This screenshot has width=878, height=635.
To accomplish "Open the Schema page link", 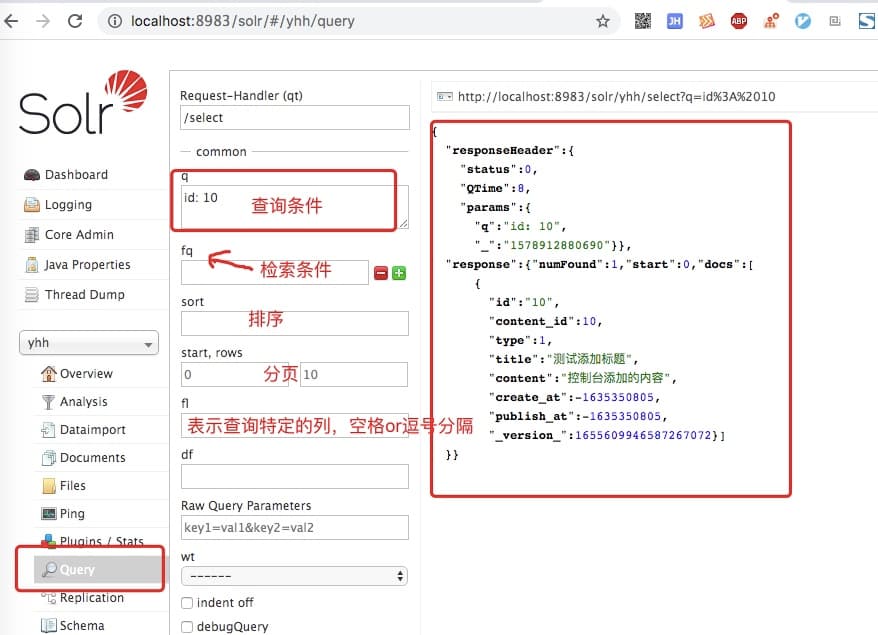I will coord(82,625).
